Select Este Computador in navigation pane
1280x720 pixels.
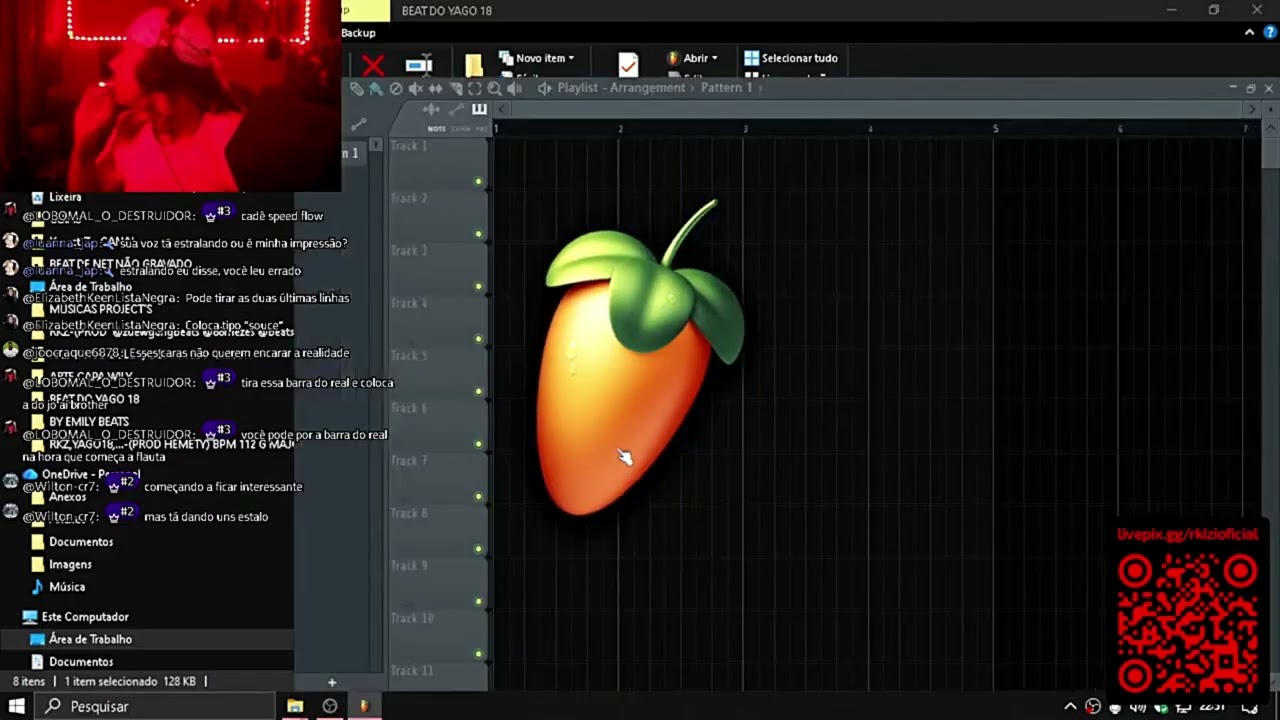pyautogui.click(x=85, y=617)
